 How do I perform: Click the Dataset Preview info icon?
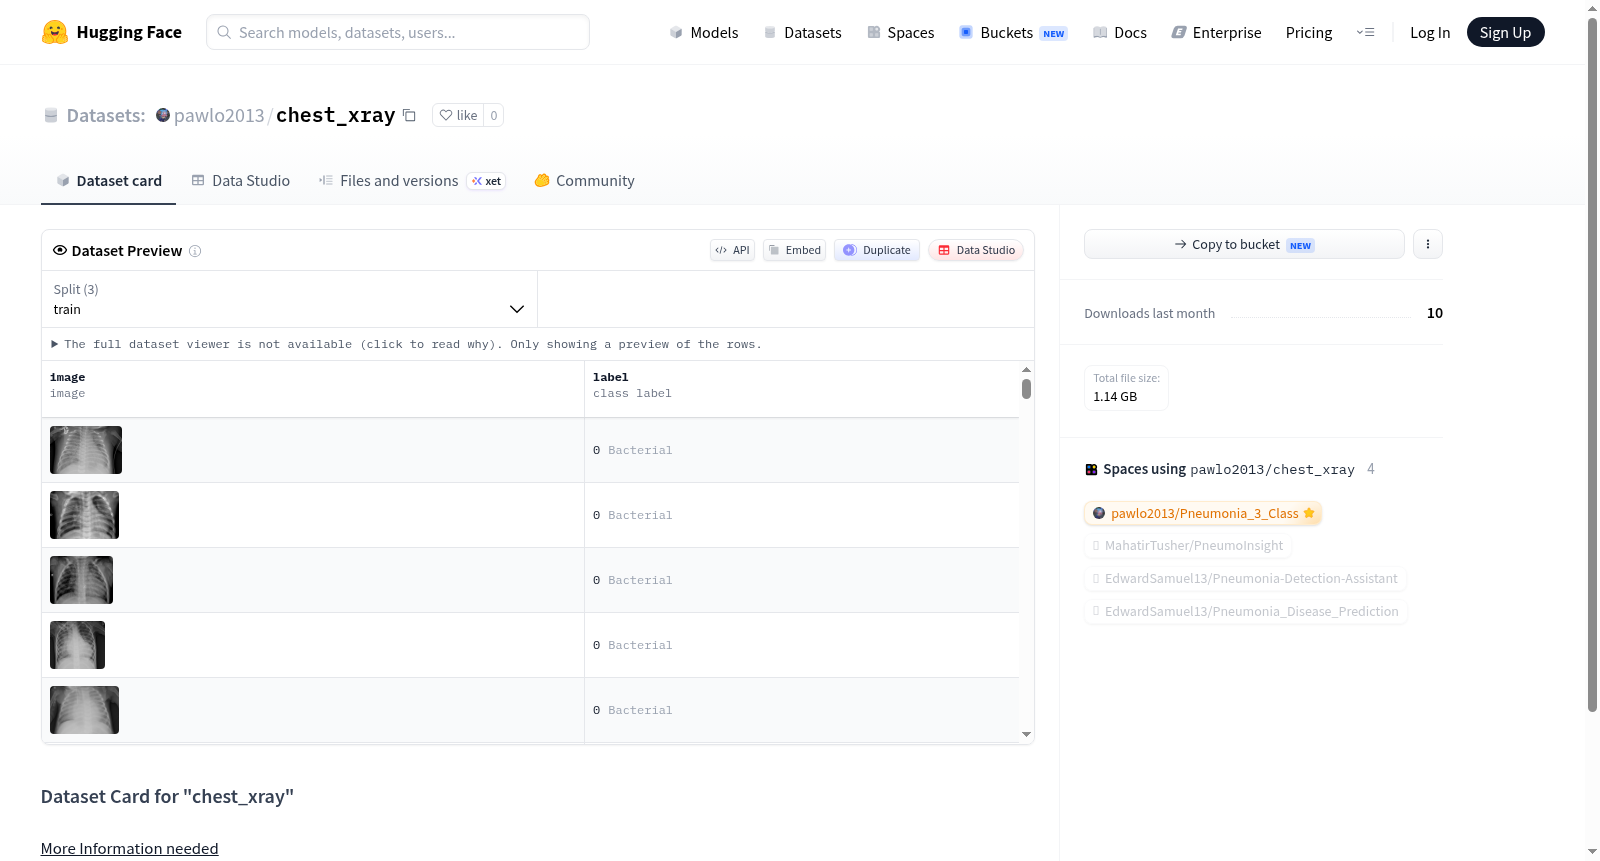click(195, 251)
